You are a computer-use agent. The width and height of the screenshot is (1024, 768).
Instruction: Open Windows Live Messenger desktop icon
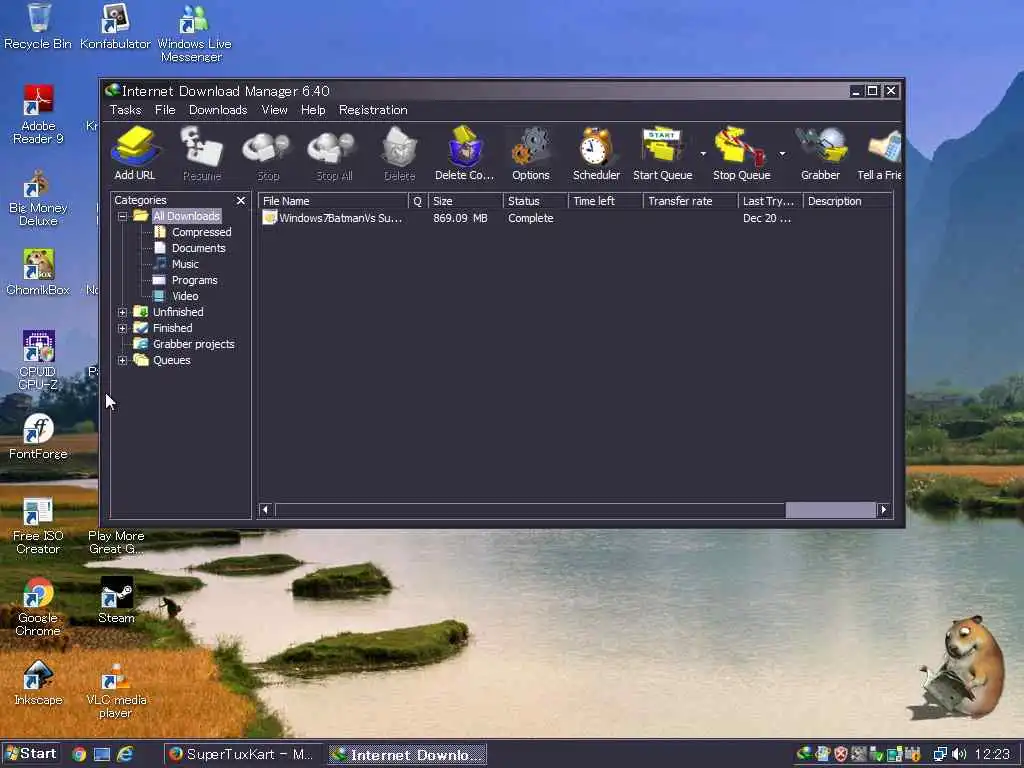193,33
